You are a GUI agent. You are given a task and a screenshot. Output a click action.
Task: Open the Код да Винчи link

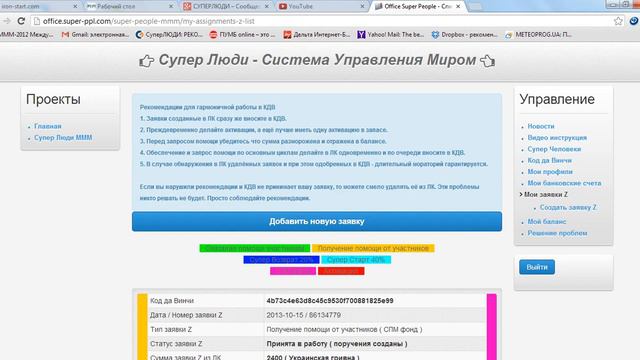click(549, 160)
